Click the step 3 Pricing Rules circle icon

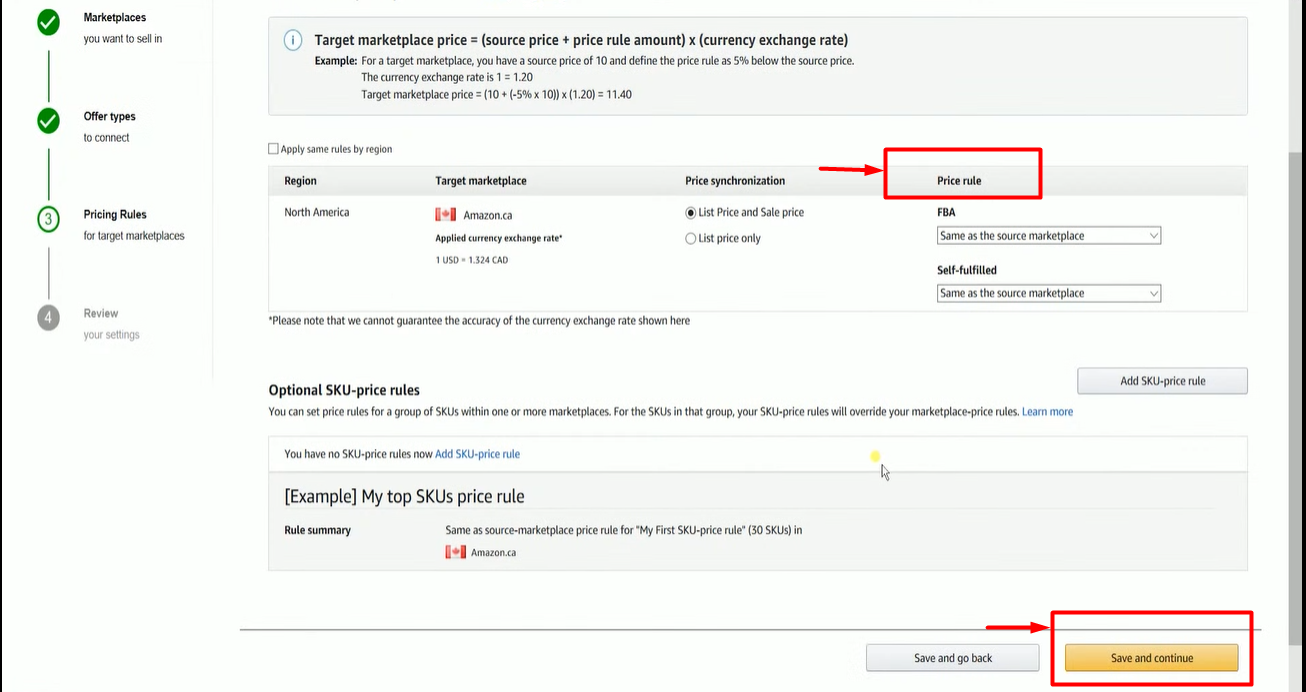pyautogui.click(x=48, y=219)
